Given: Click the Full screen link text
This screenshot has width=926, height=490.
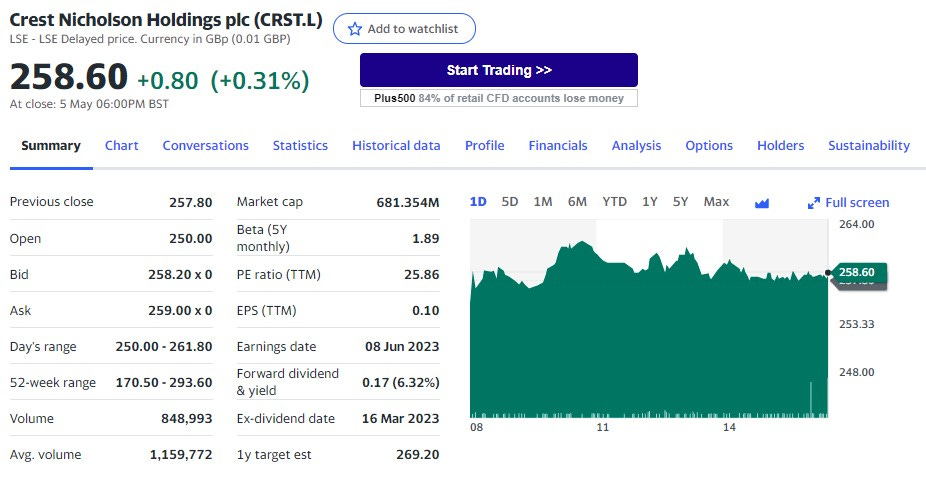Looking at the screenshot, I should tap(857, 202).
